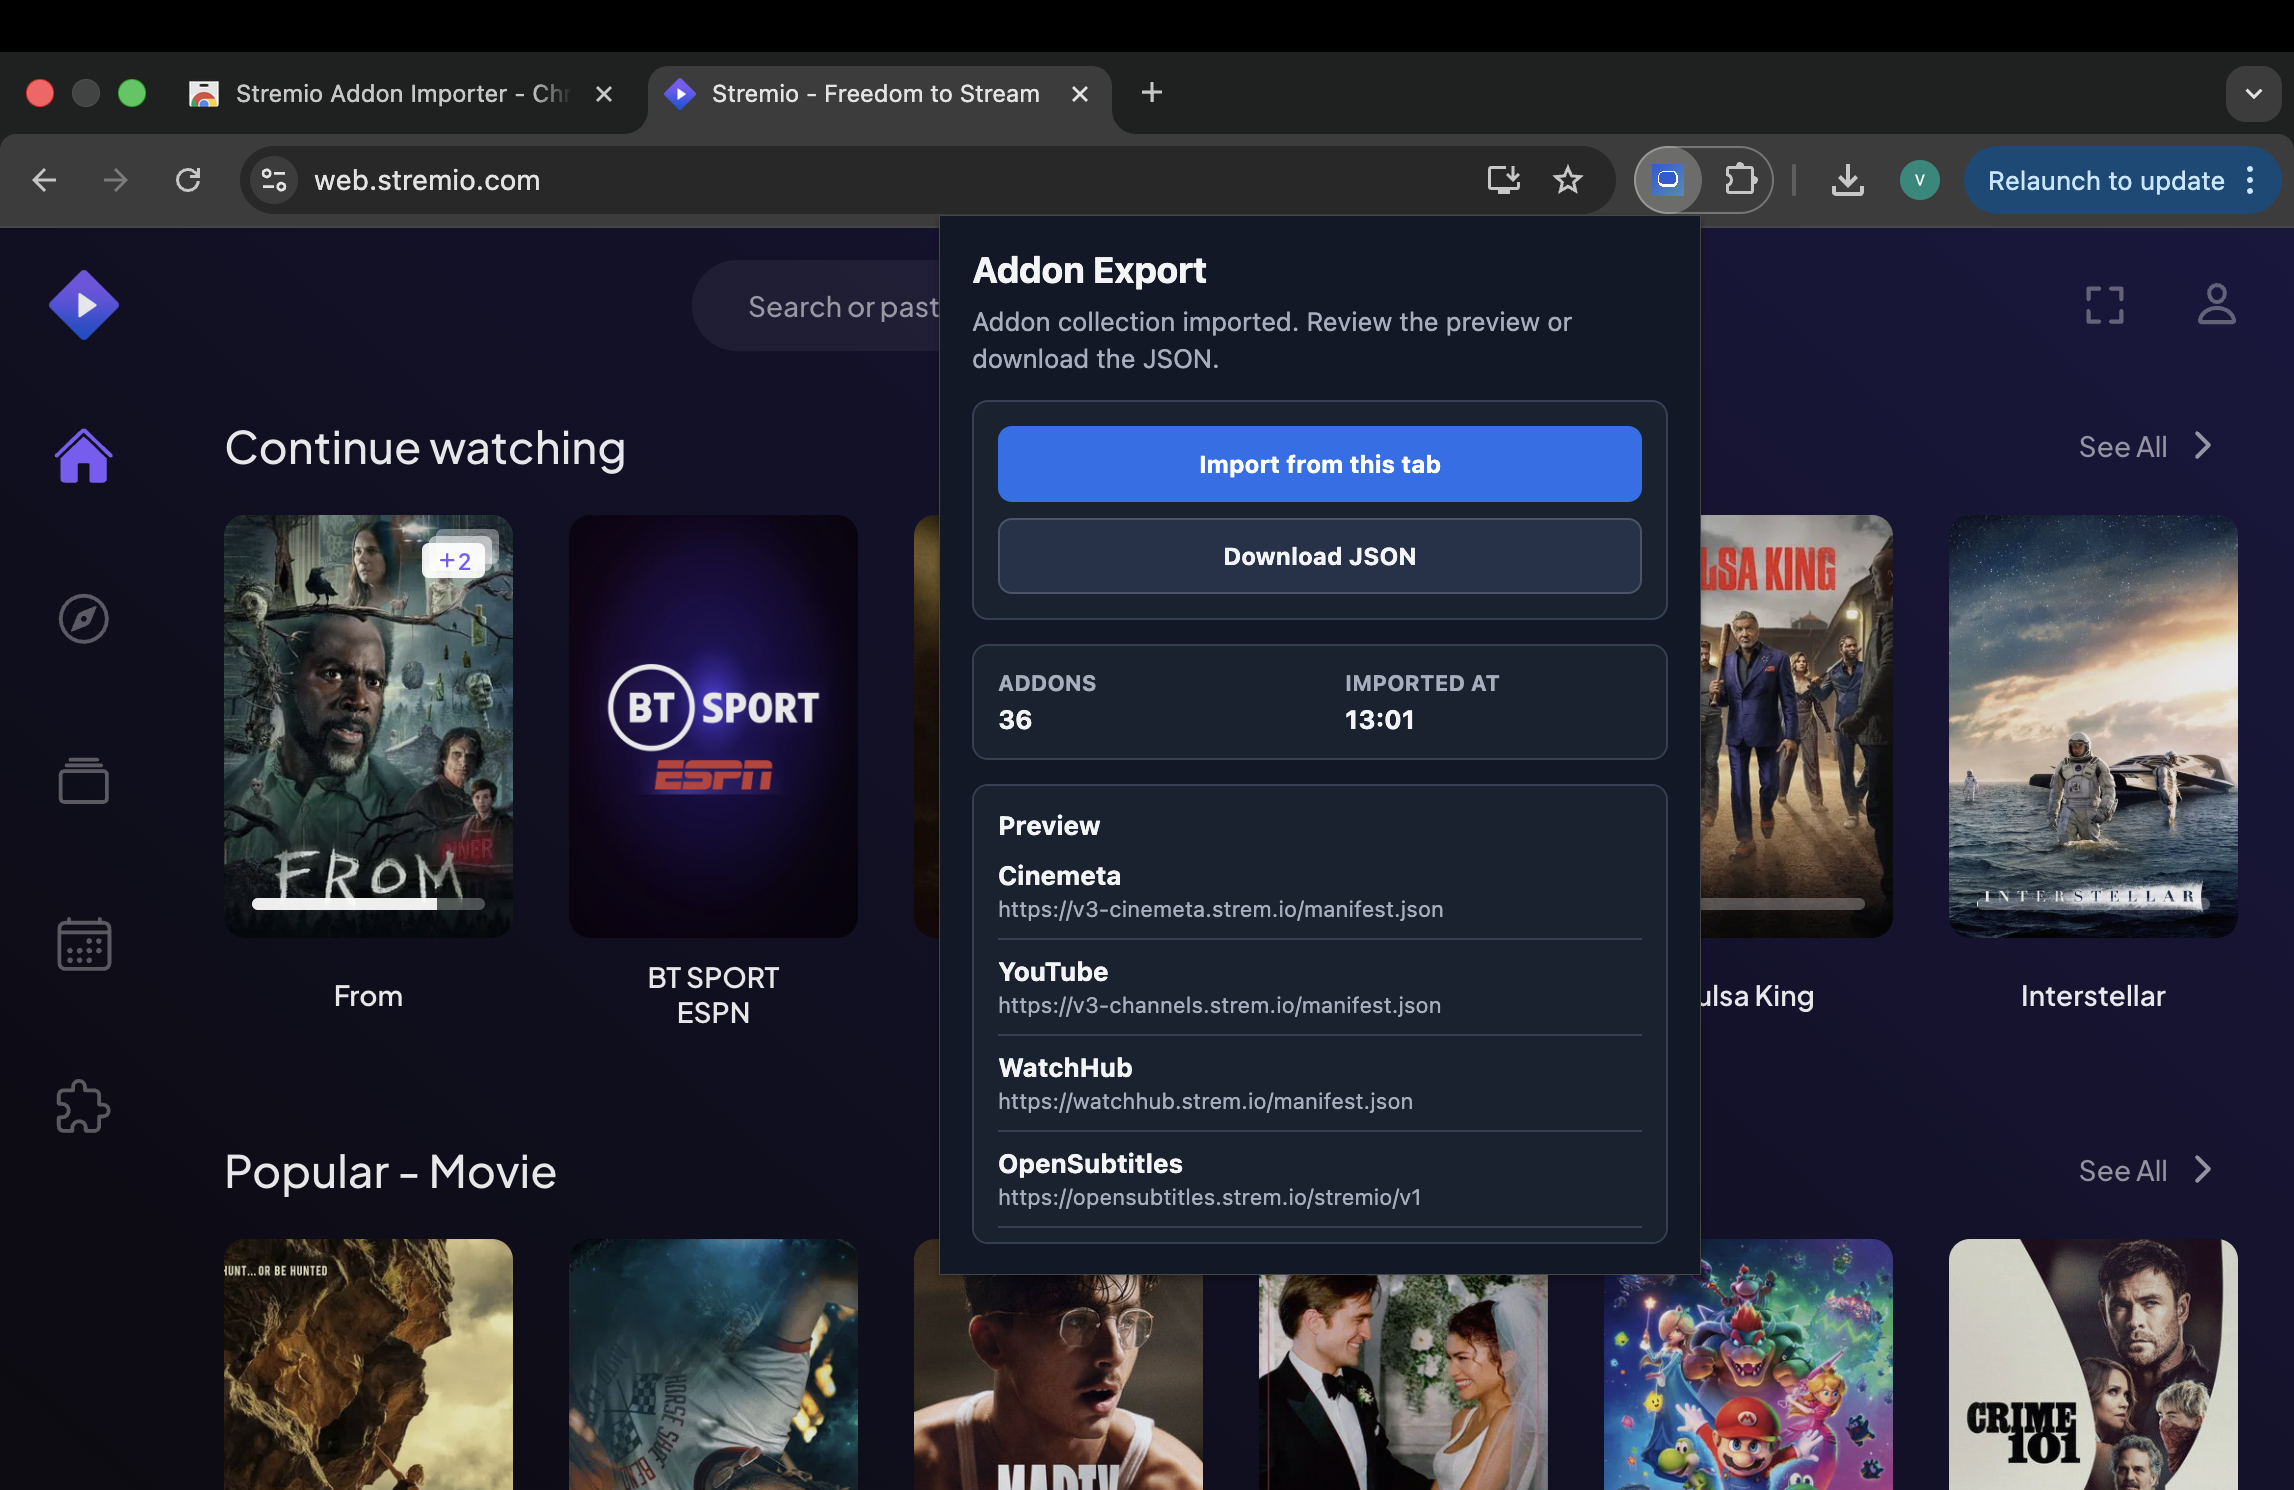
Task: Click the Addons count 36
Action: point(1015,720)
